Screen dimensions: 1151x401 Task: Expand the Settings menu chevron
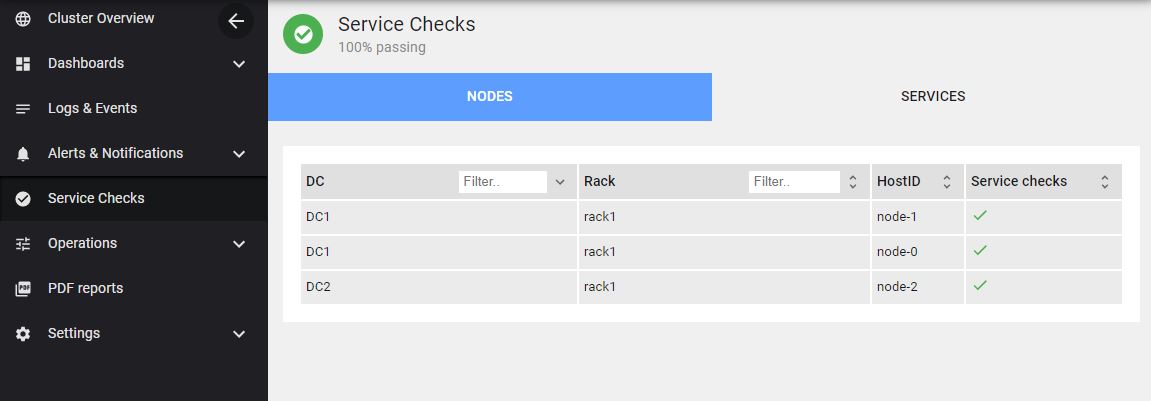tap(239, 334)
